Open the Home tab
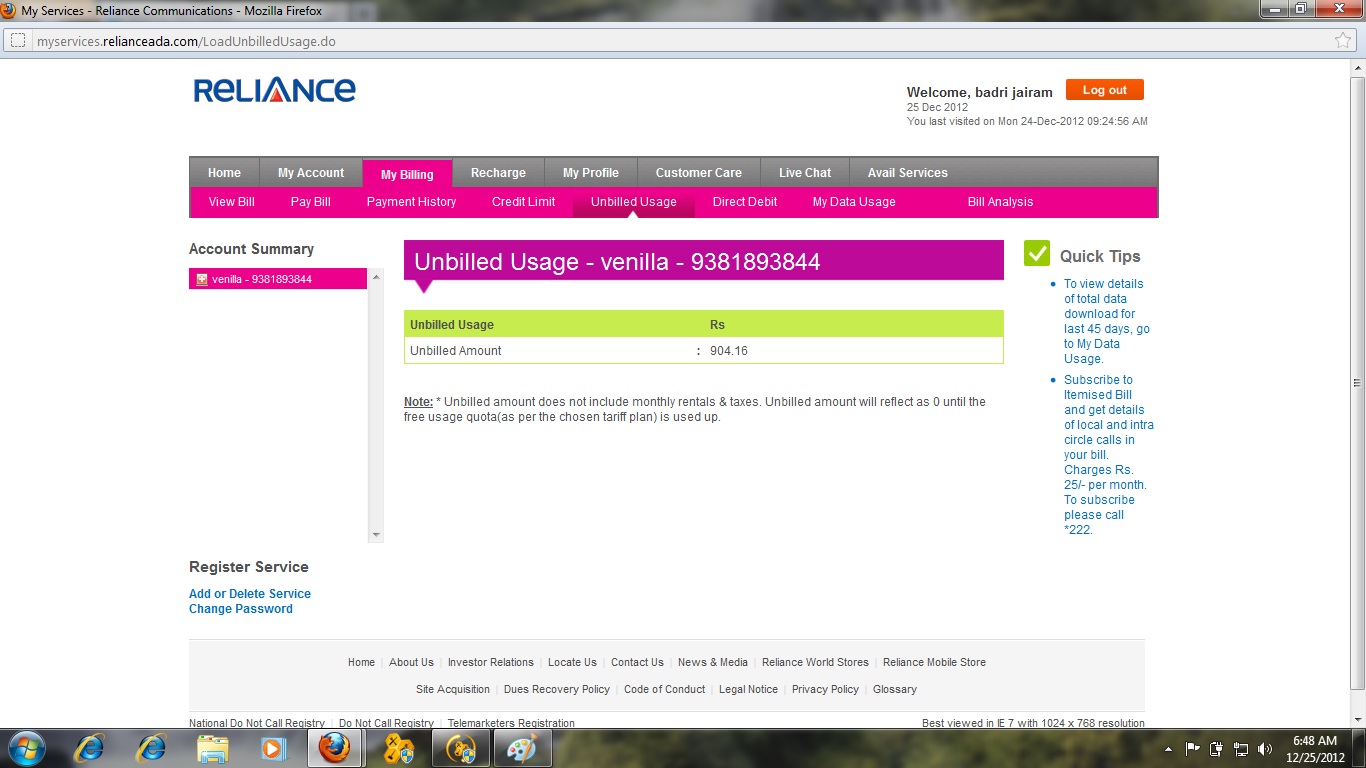The width and height of the screenshot is (1366, 768). click(x=224, y=173)
